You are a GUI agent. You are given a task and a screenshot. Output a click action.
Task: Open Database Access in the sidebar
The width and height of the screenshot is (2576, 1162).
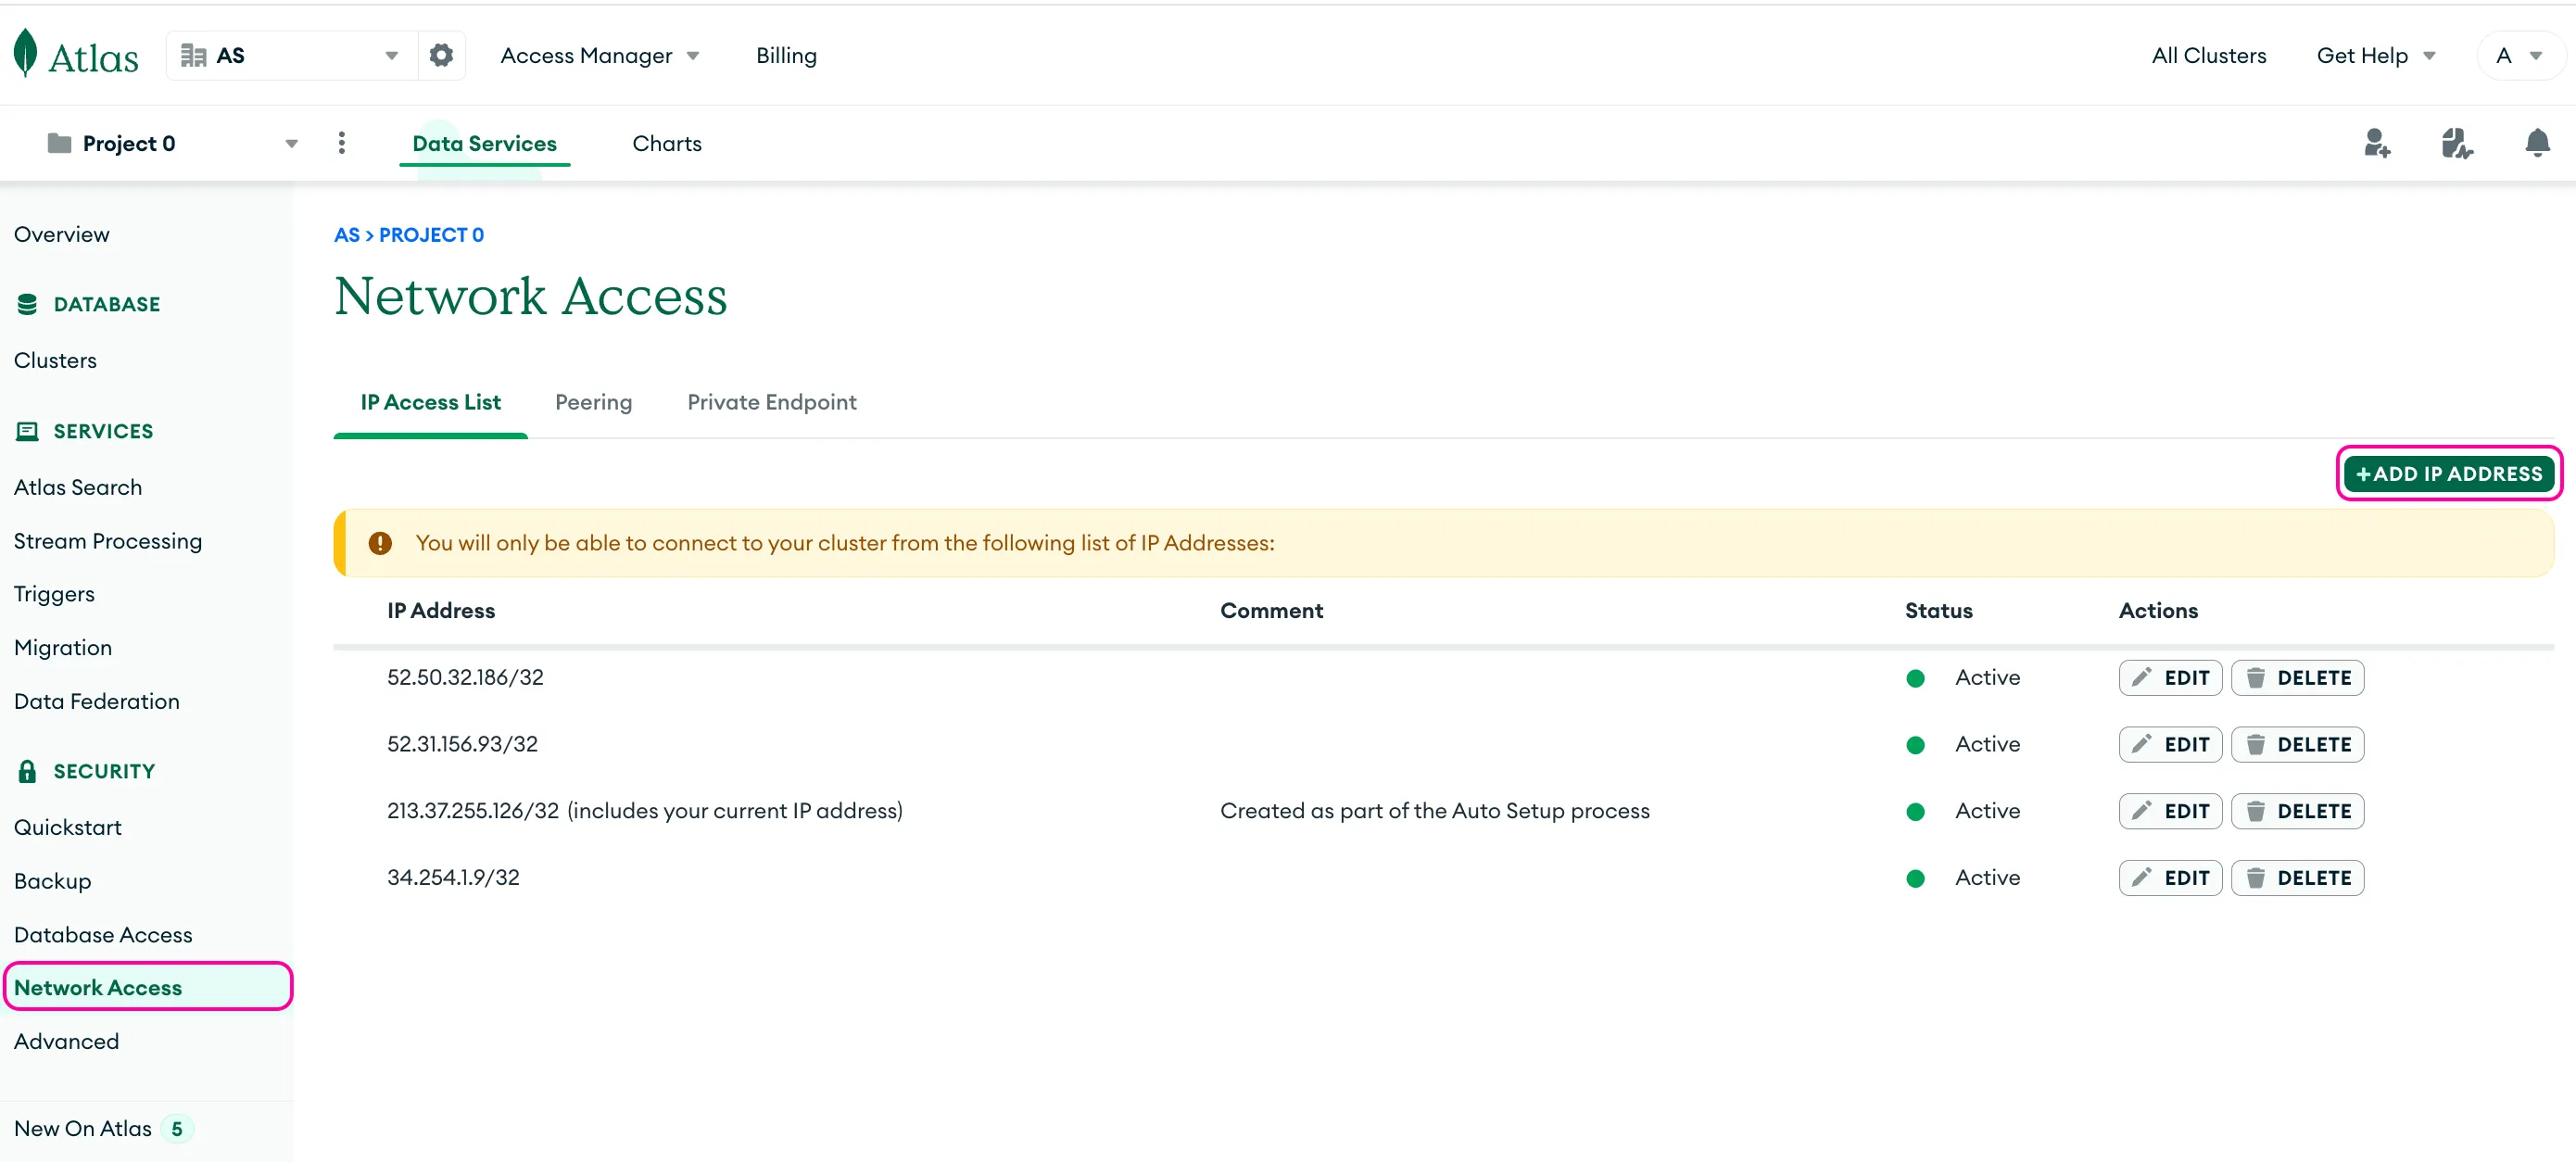pyautogui.click(x=103, y=935)
